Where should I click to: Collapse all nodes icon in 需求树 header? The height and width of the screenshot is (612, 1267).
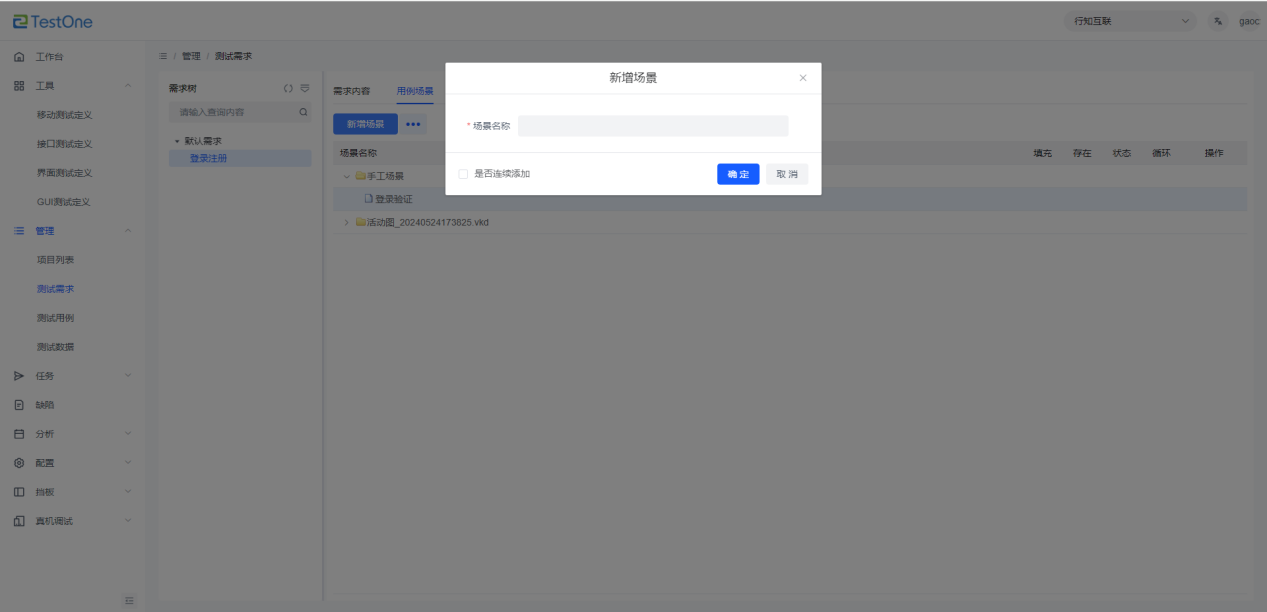point(305,88)
